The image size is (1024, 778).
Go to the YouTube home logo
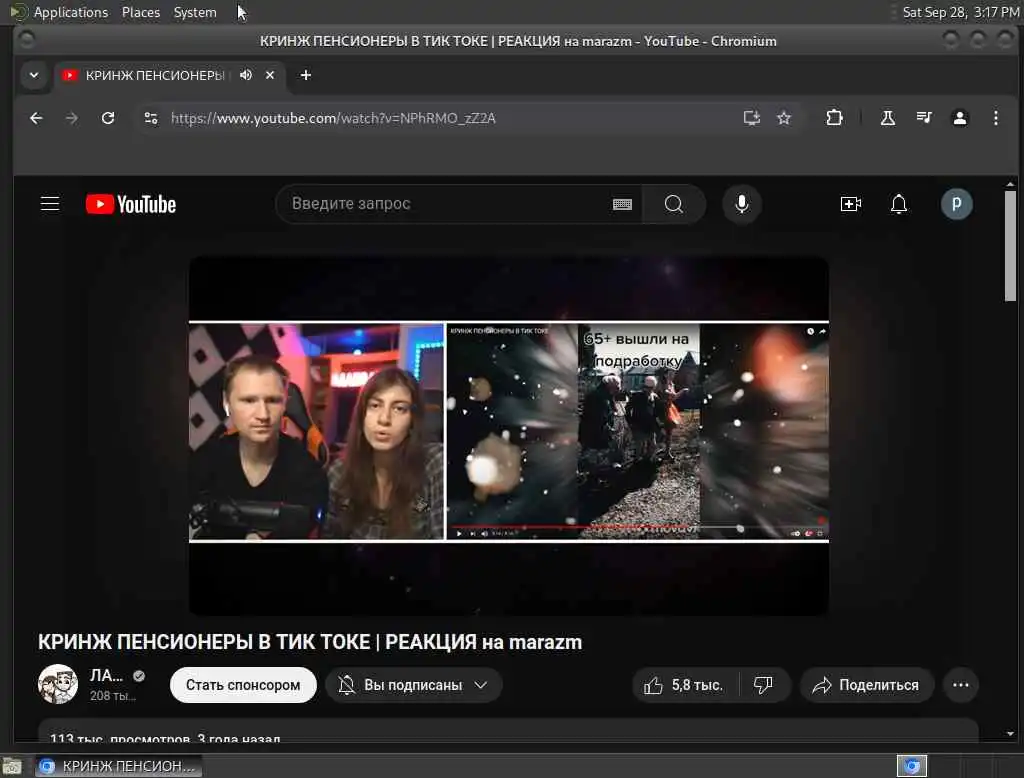[131, 204]
